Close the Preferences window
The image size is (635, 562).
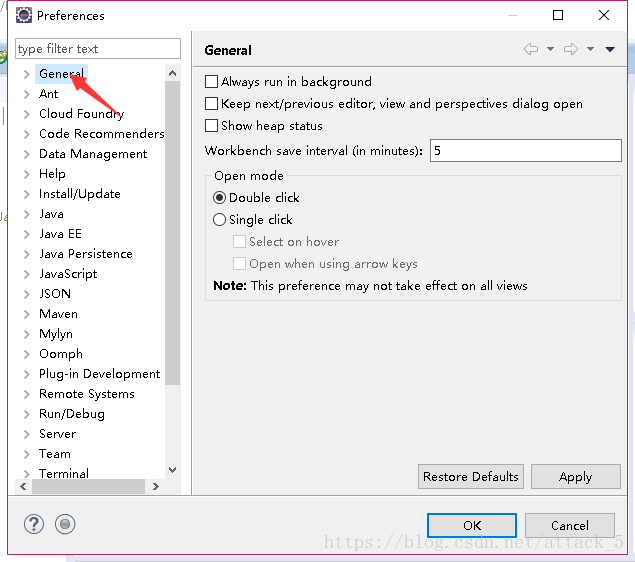click(604, 15)
